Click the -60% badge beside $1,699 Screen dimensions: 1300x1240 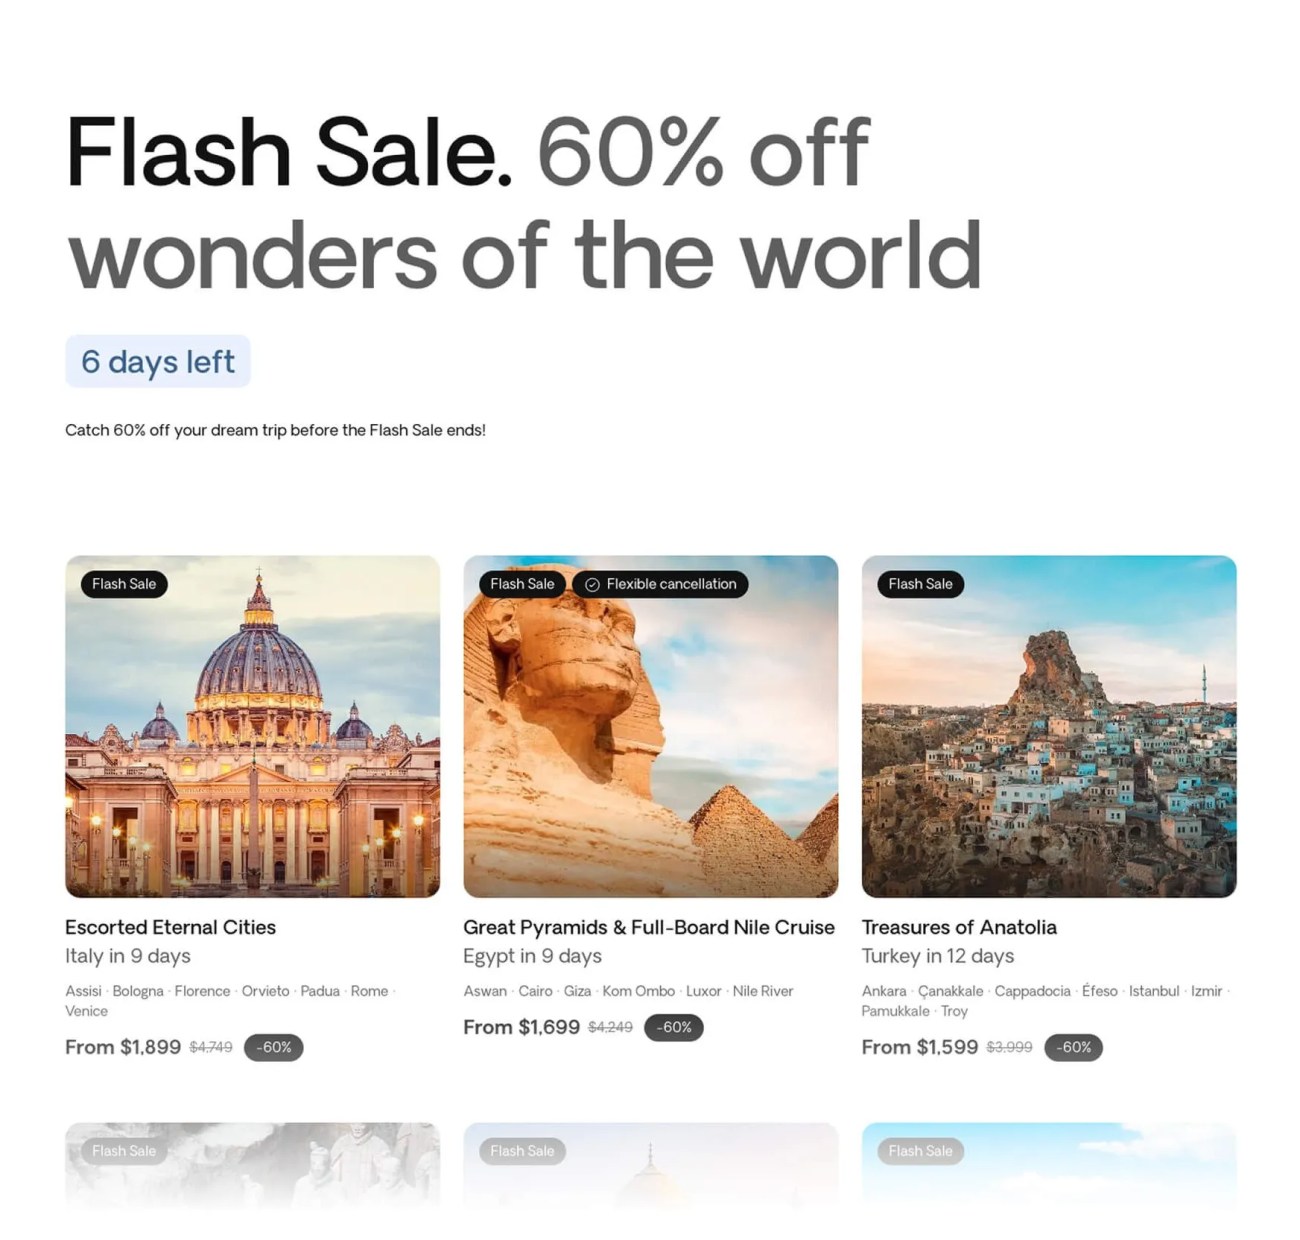674,1027
